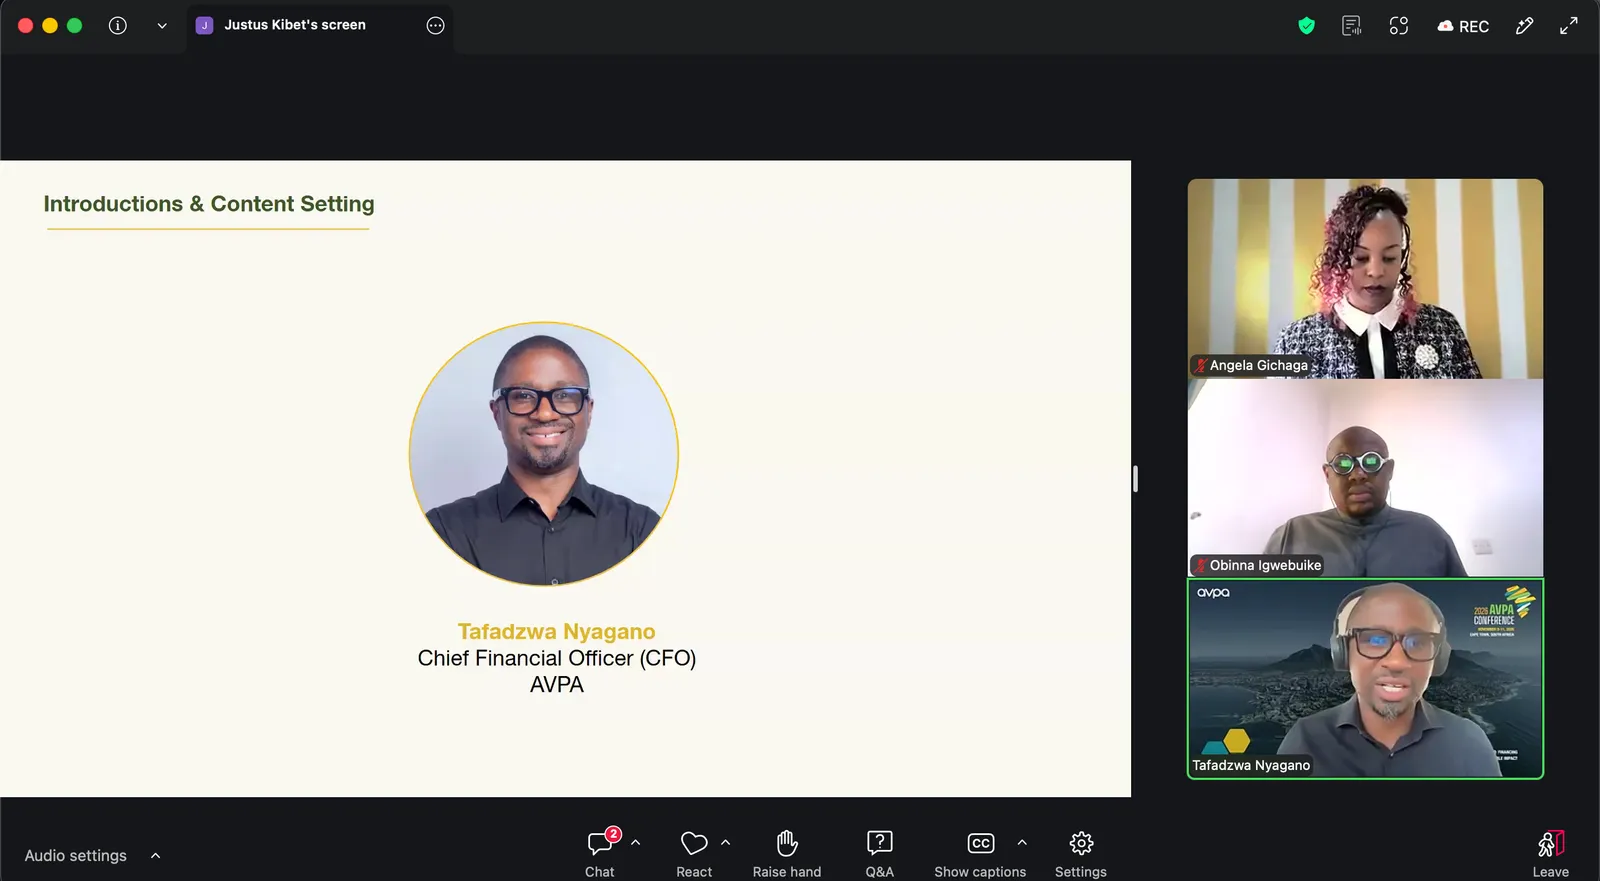Open Audio settings
The height and width of the screenshot is (881, 1600).
click(x=76, y=856)
